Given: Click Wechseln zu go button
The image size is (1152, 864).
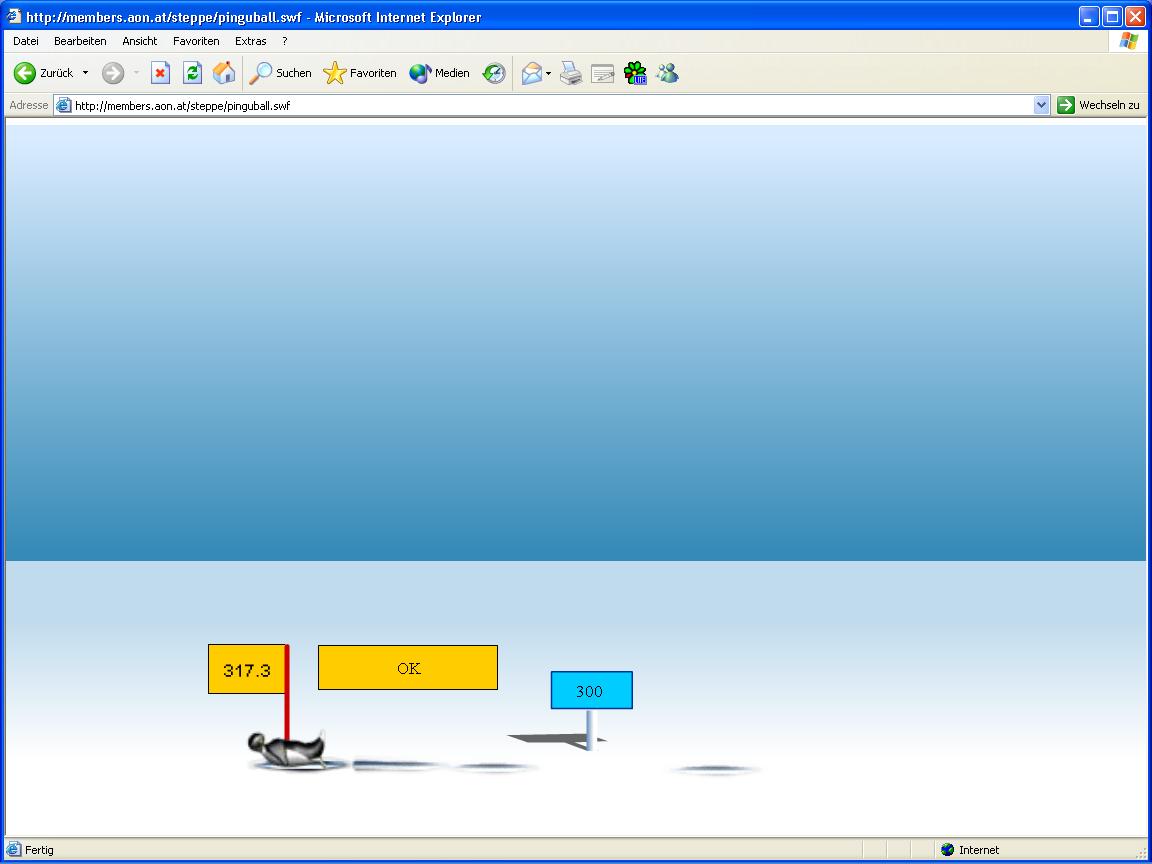Looking at the screenshot, I should pyautogui.click(x=1098, y=105).
